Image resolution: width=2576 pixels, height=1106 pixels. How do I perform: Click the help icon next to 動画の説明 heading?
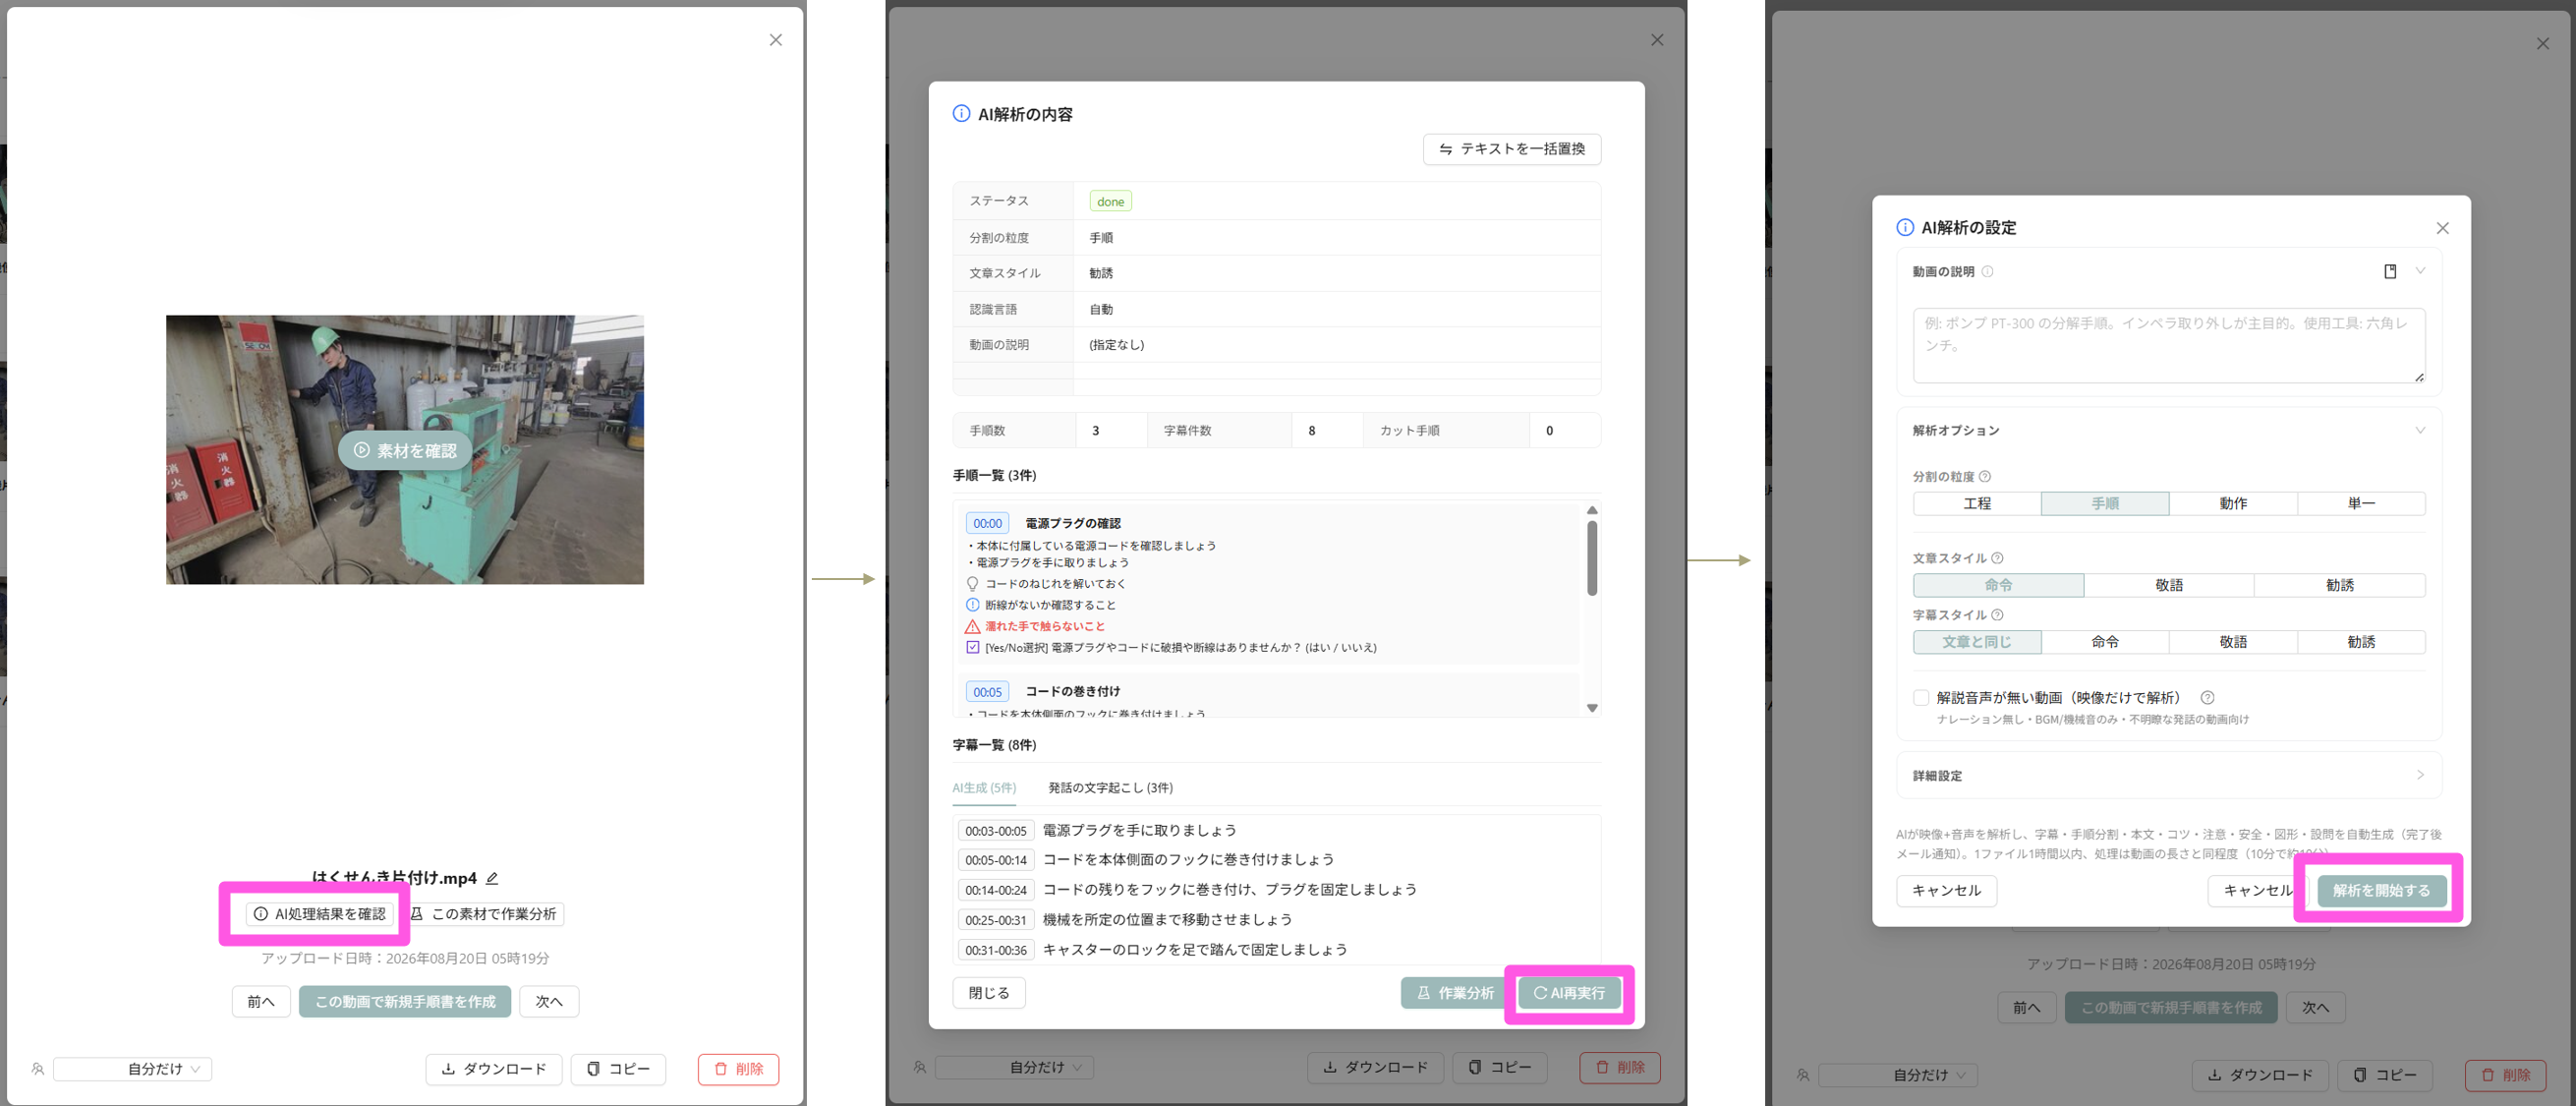[x=1988, y=272]
